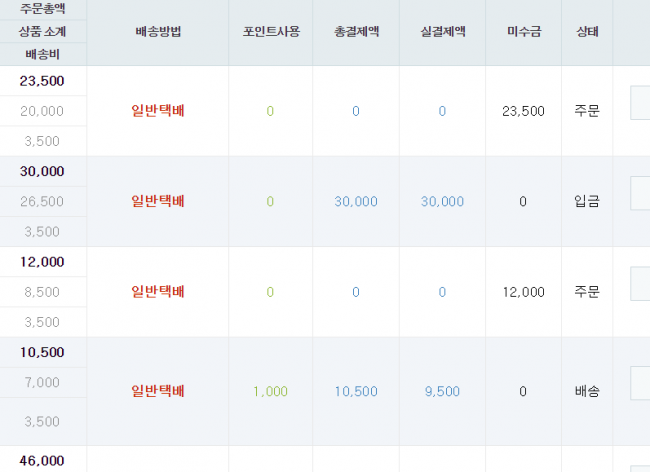
Task: Click the 배송 status cell
Action: pos(587,391)
